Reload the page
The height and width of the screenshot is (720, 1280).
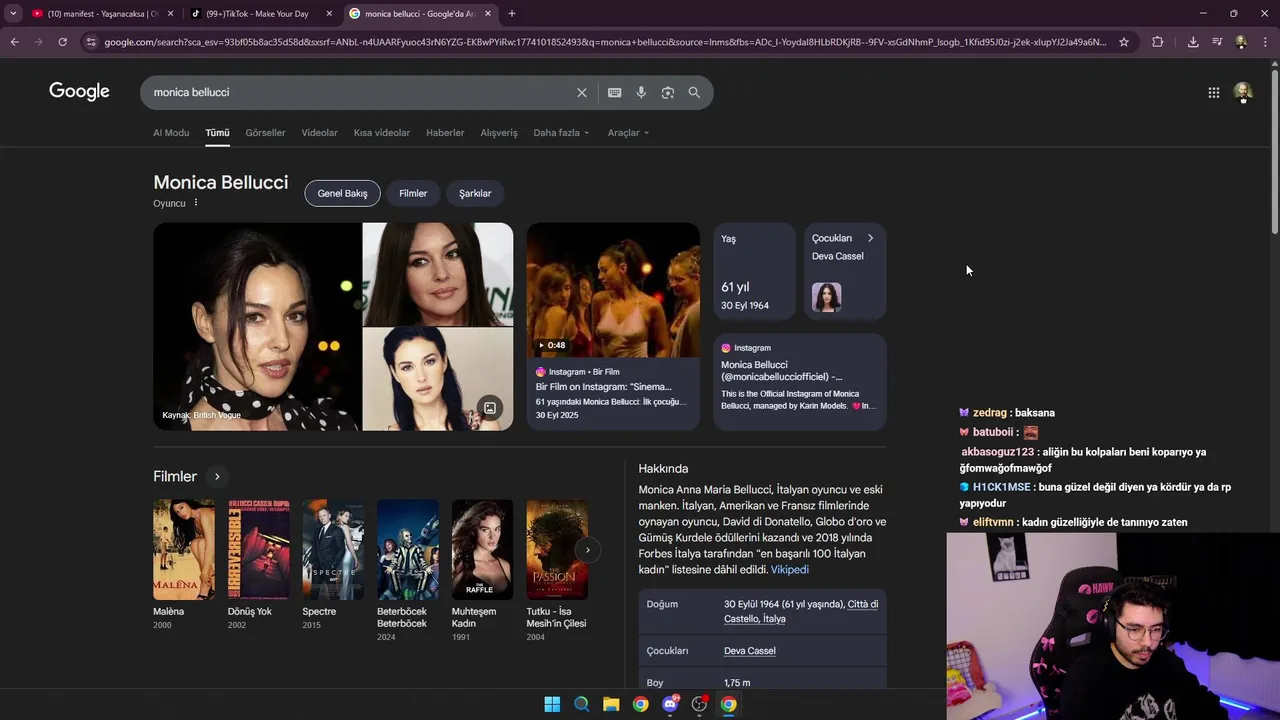(62, 42)
